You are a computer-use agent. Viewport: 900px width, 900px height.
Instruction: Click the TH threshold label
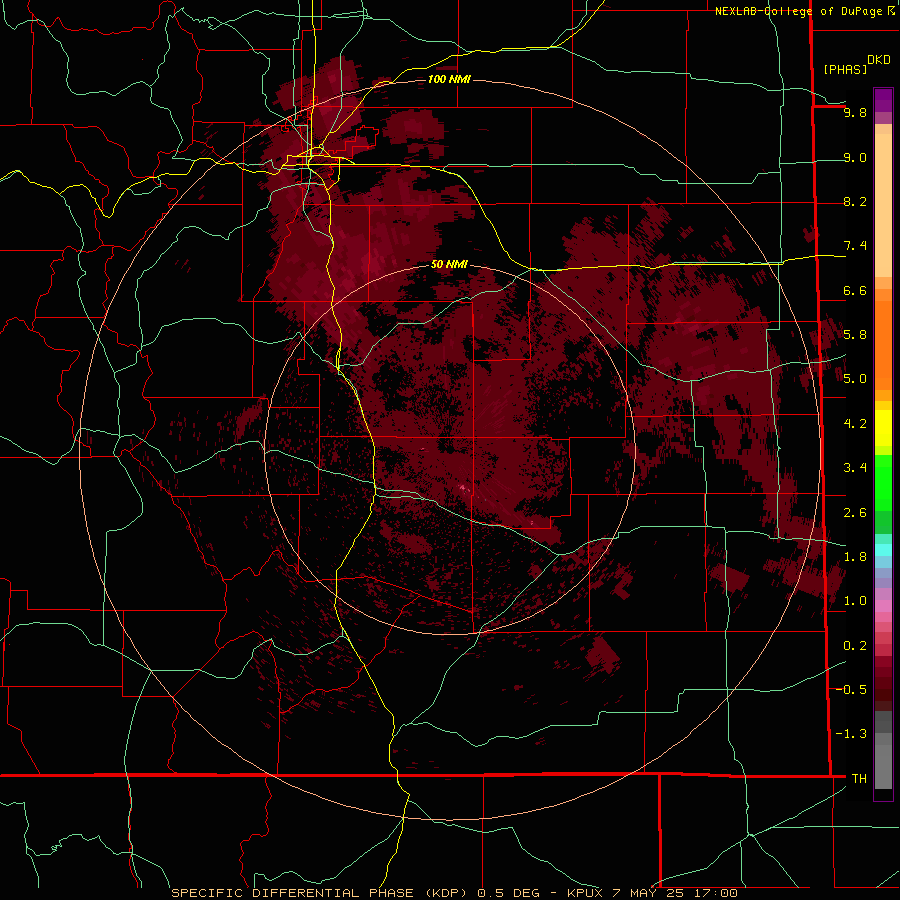point(859,779)
